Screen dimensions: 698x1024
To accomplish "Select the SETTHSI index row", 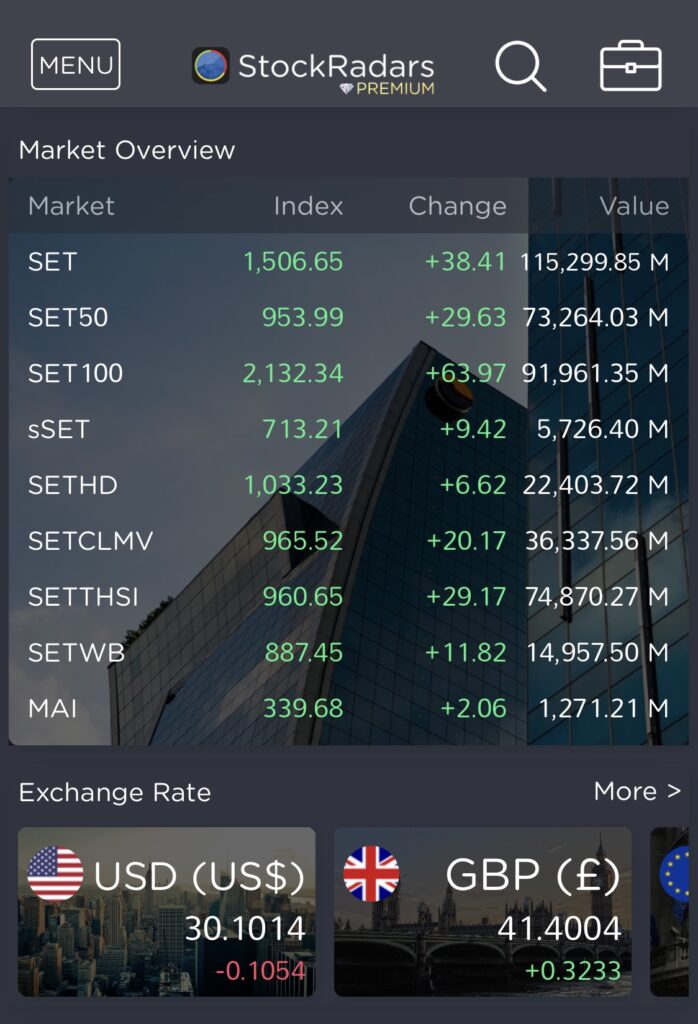I will 348,597.
